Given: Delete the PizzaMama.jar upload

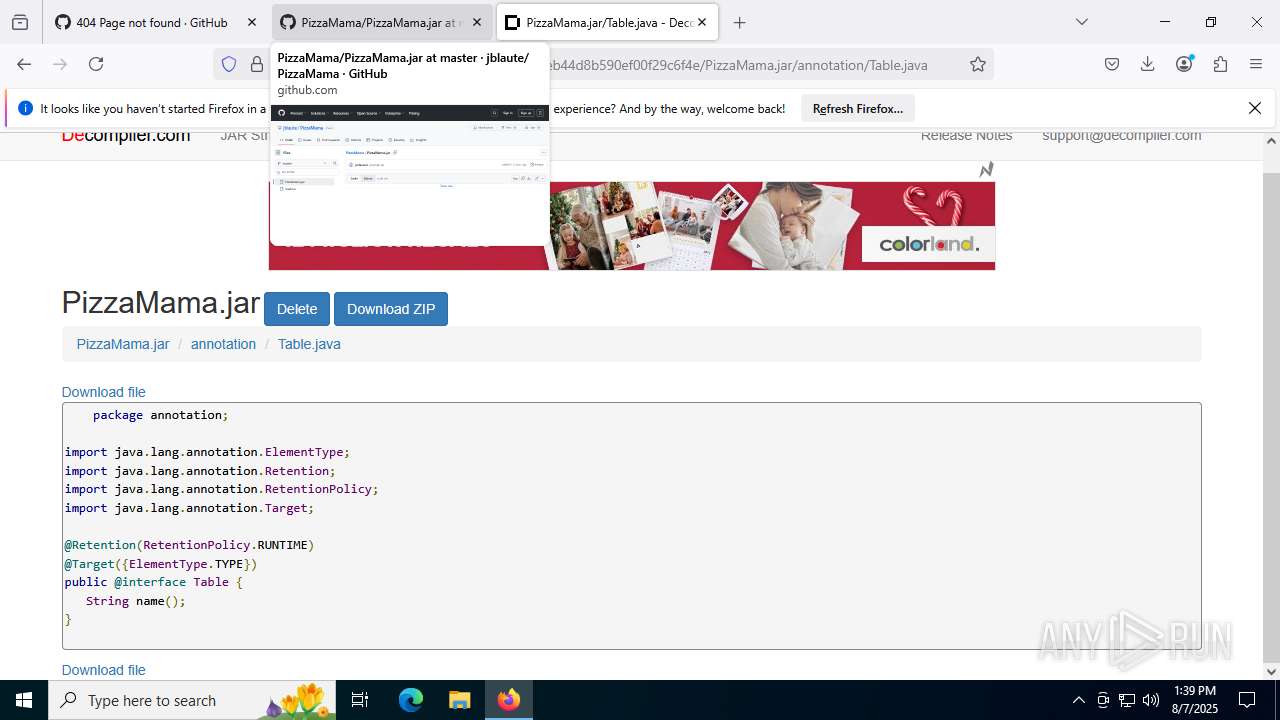Looking at the screenshot, I should pyautogui.click(x=297, y=309).
